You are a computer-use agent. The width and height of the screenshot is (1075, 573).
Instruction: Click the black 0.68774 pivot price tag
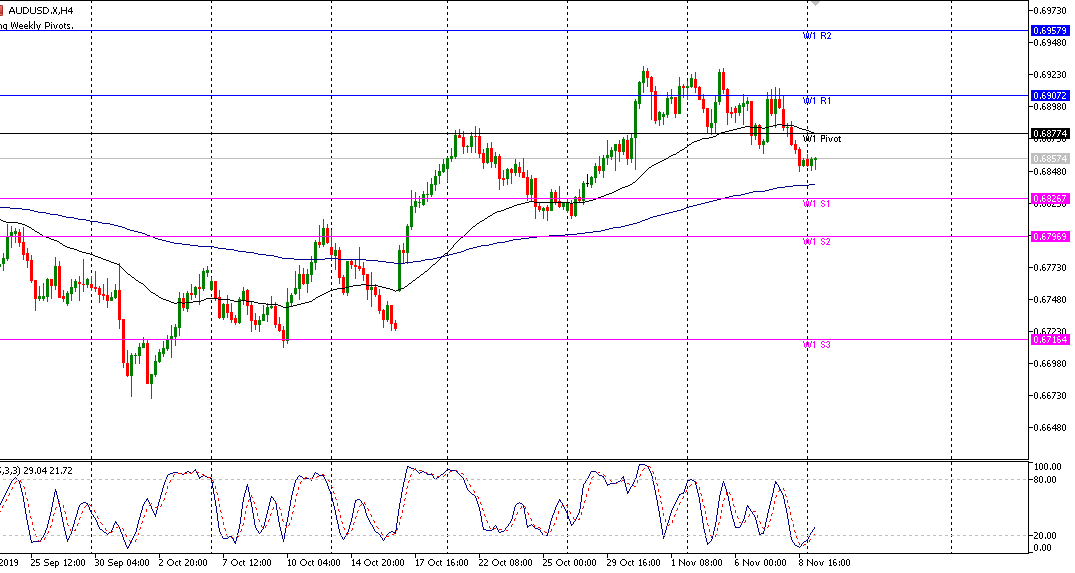(1050, 134)
